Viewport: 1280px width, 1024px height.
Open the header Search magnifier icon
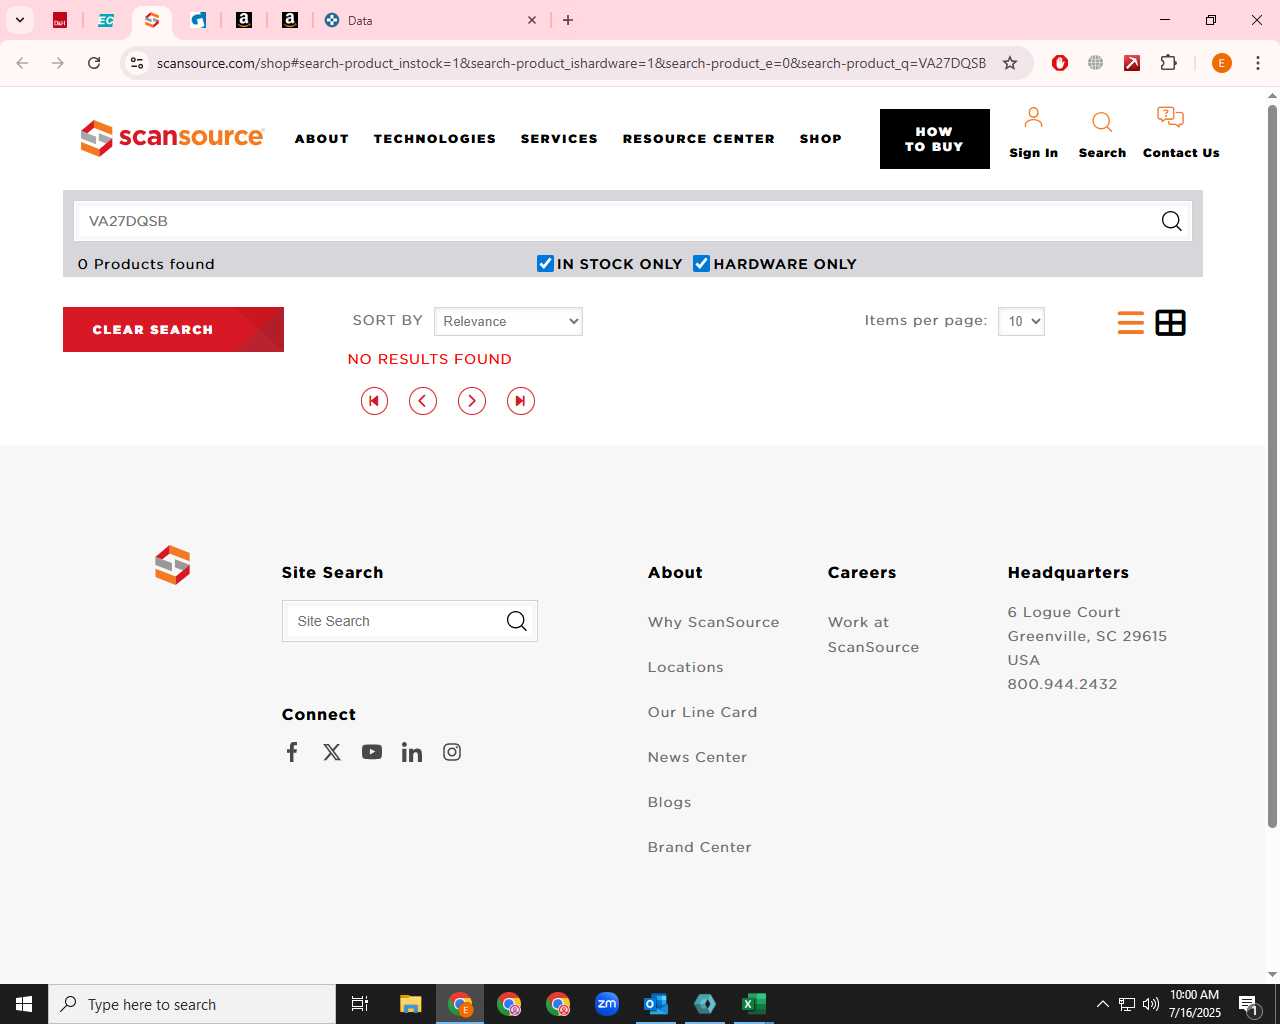[1102, 122]
